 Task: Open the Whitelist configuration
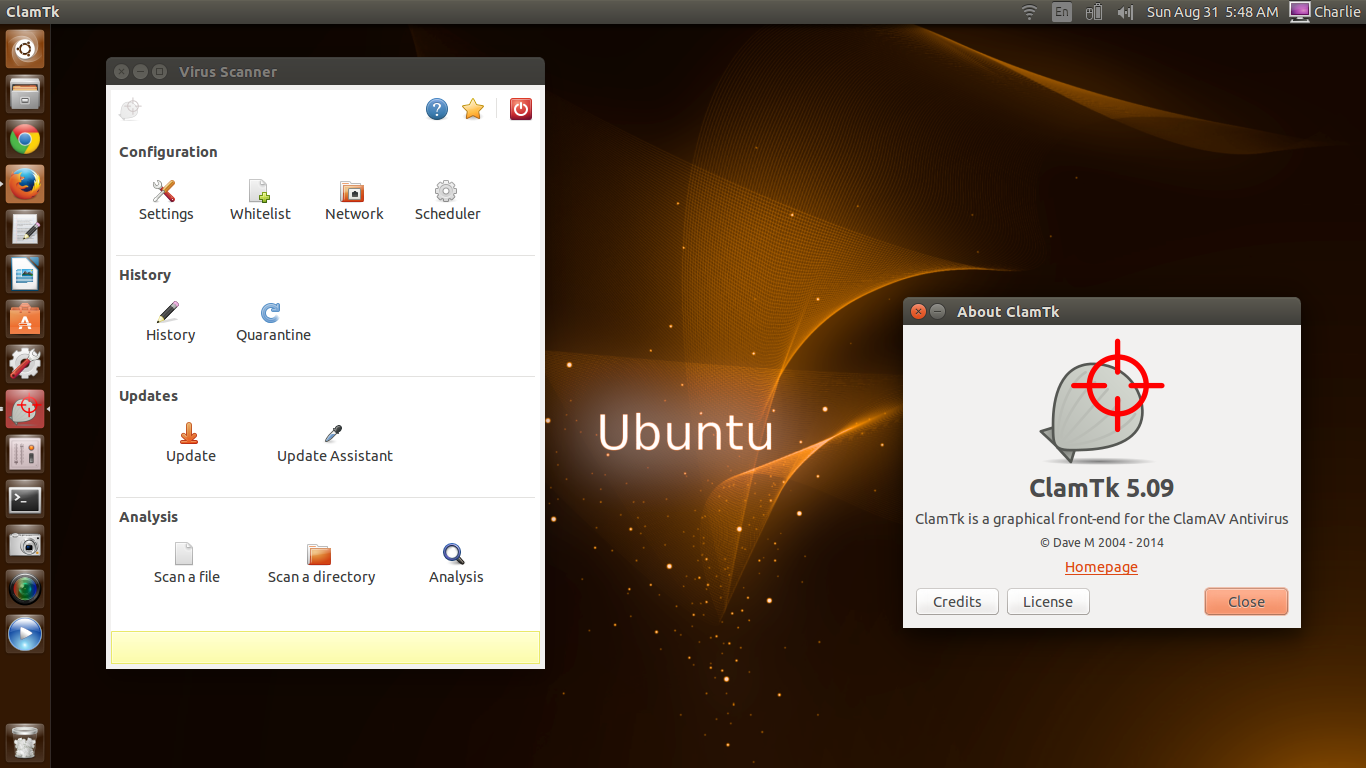(260, 201)
